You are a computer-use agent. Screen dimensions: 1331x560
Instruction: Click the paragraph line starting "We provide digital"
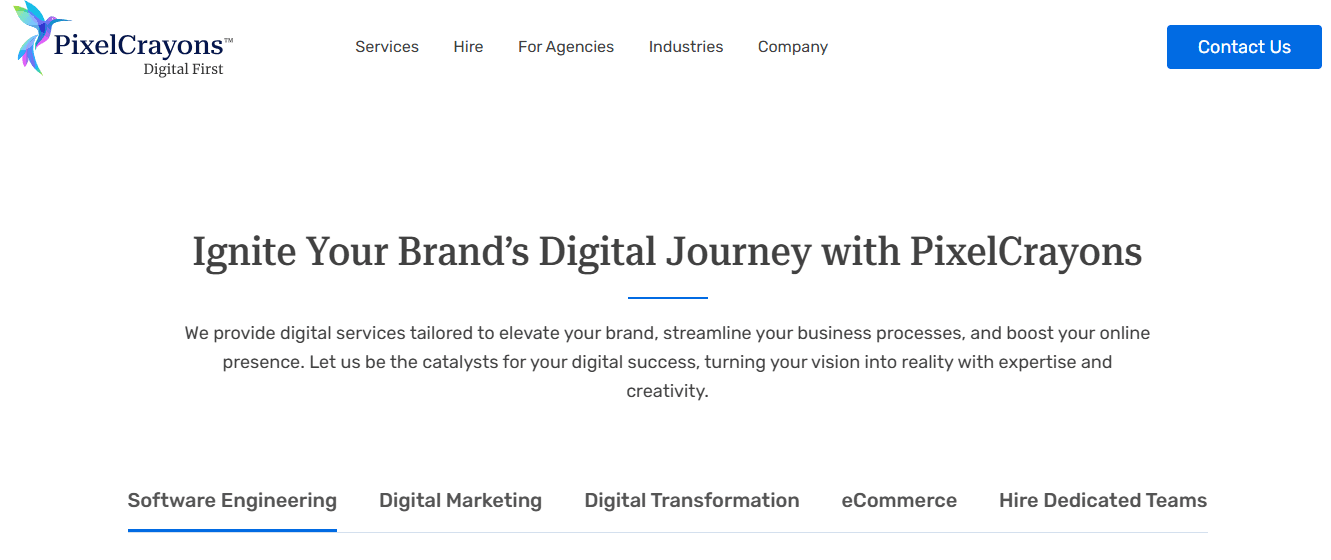667,333
